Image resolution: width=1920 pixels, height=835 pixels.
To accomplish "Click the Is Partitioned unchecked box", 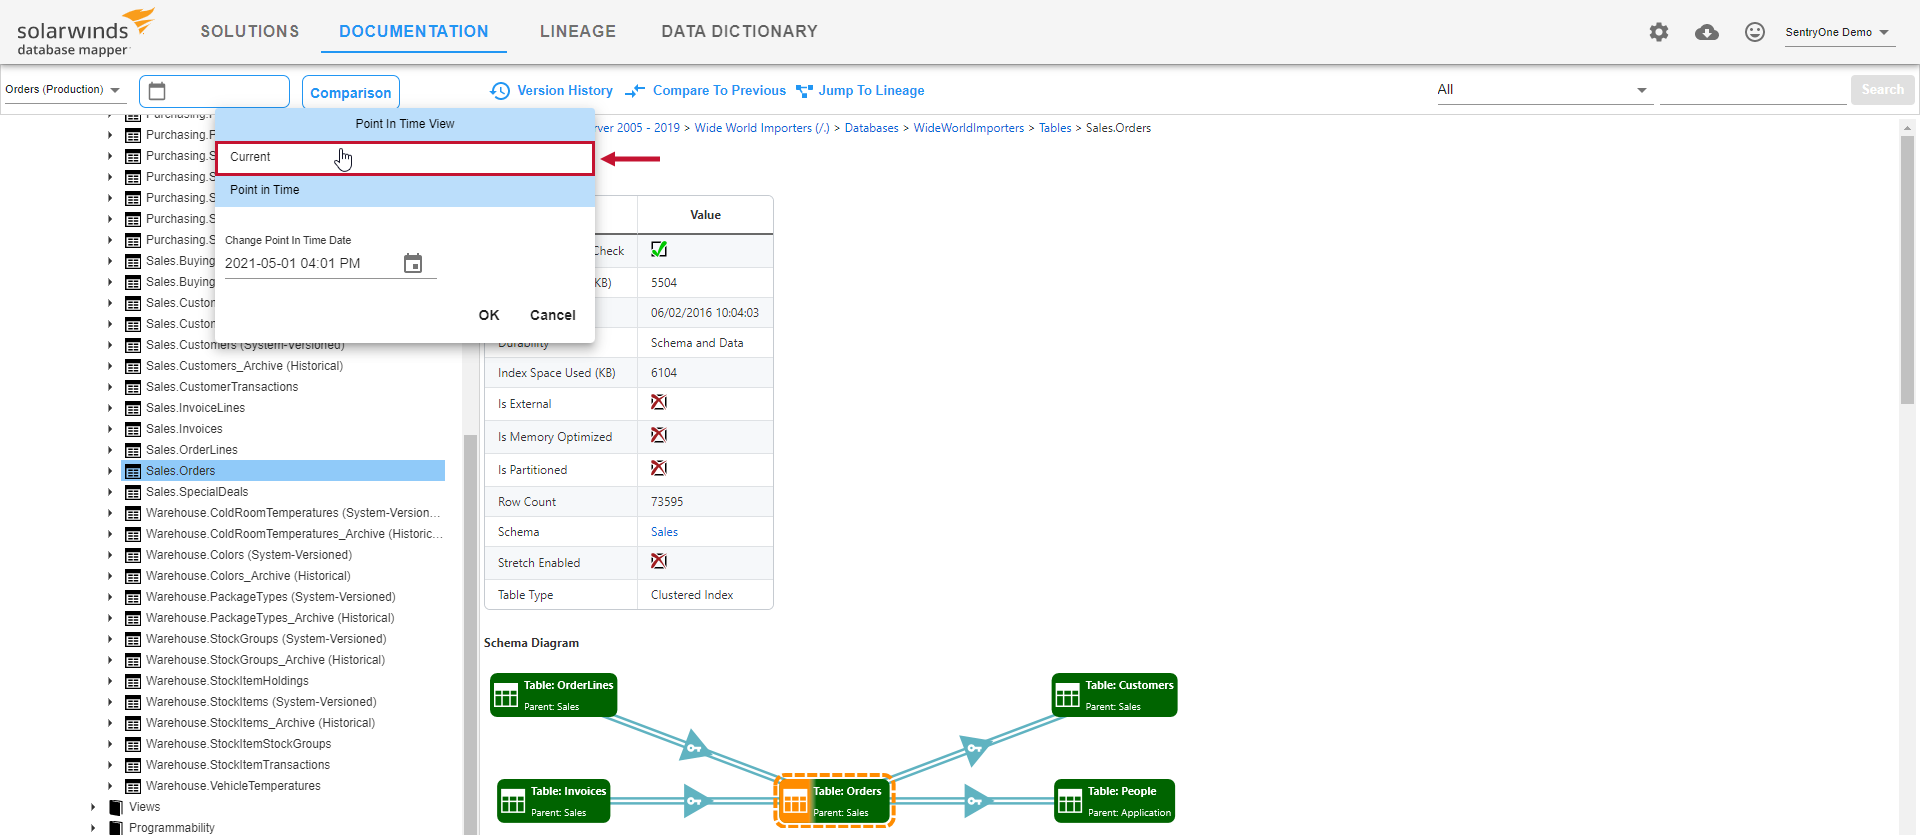I will coord(659,468).
